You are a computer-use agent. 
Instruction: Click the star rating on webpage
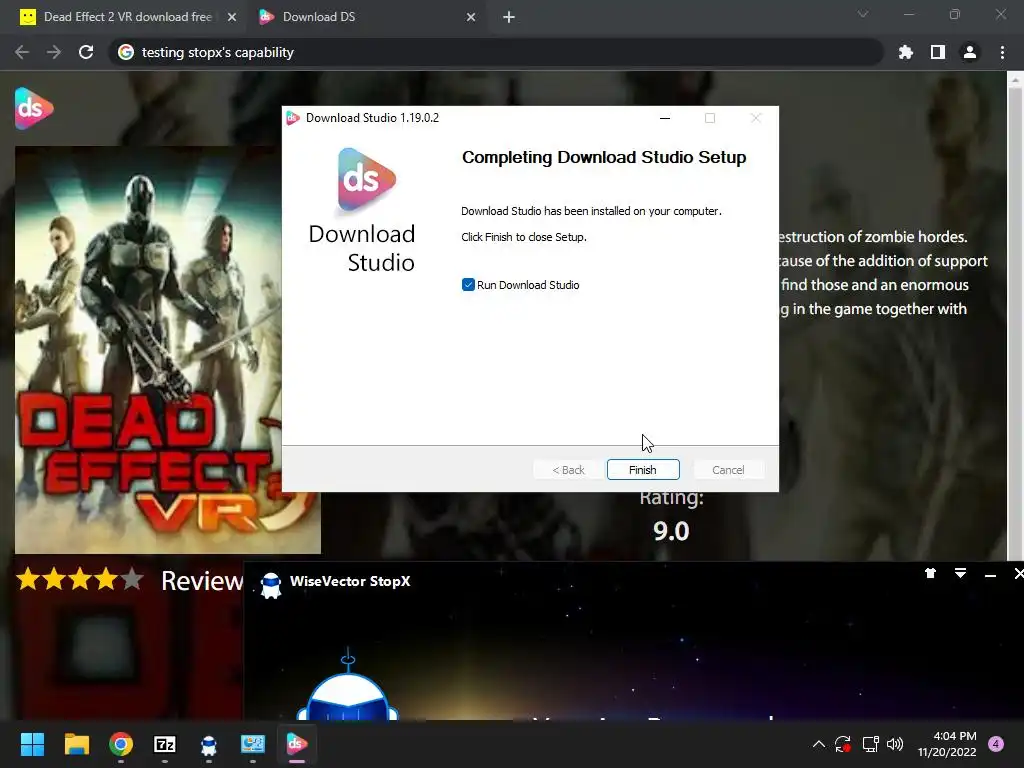pos(80,579)
